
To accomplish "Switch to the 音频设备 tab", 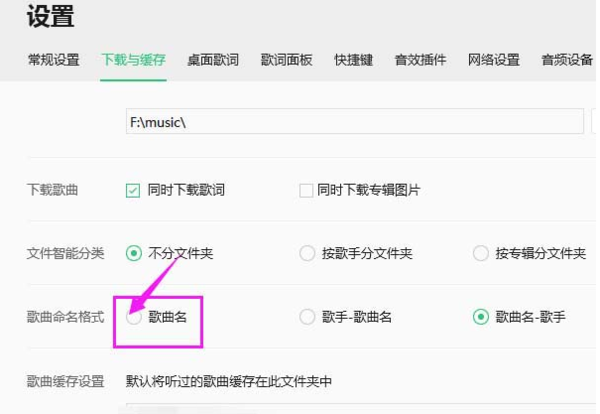I will (x=567, y=60).
